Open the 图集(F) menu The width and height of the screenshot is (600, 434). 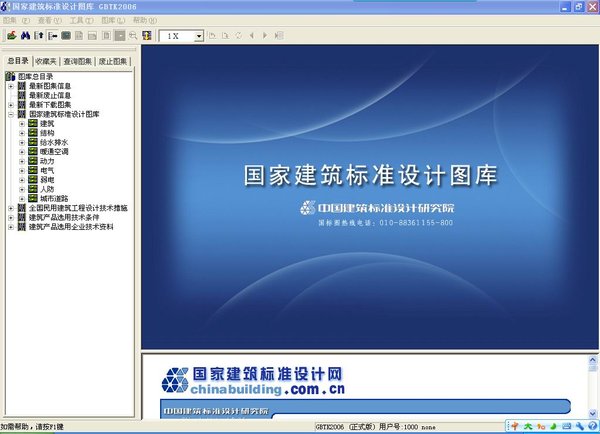pyautogui.click(x=16, y=20)
